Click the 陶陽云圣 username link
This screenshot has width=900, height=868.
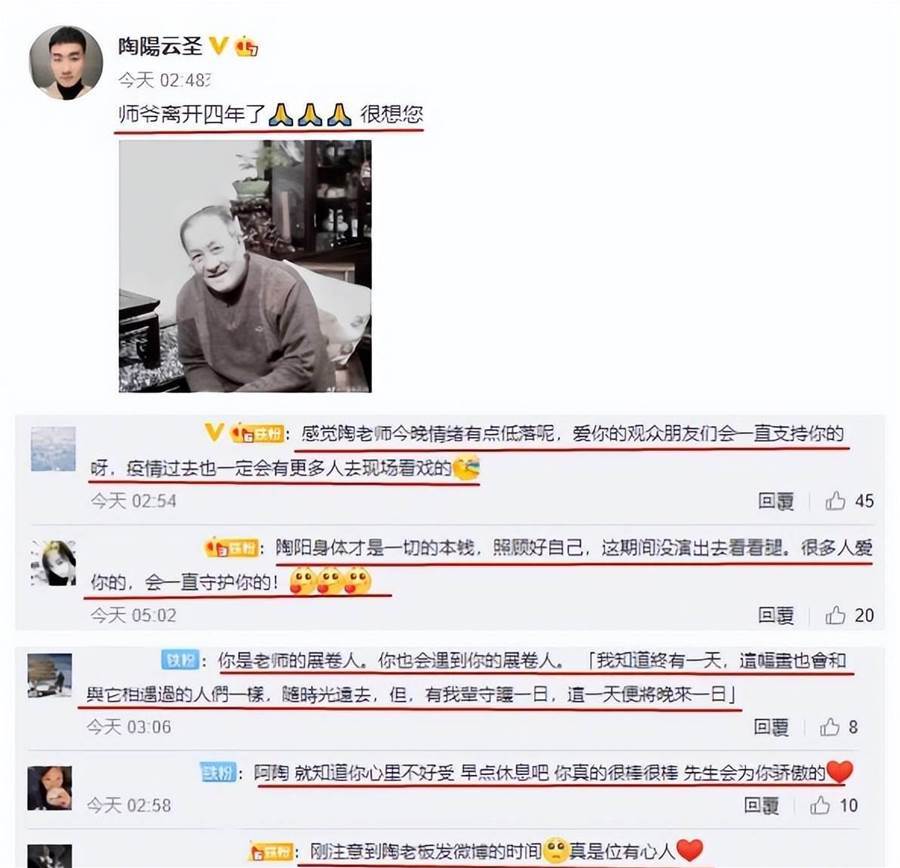pyautogui.click(x=160, y=46)
